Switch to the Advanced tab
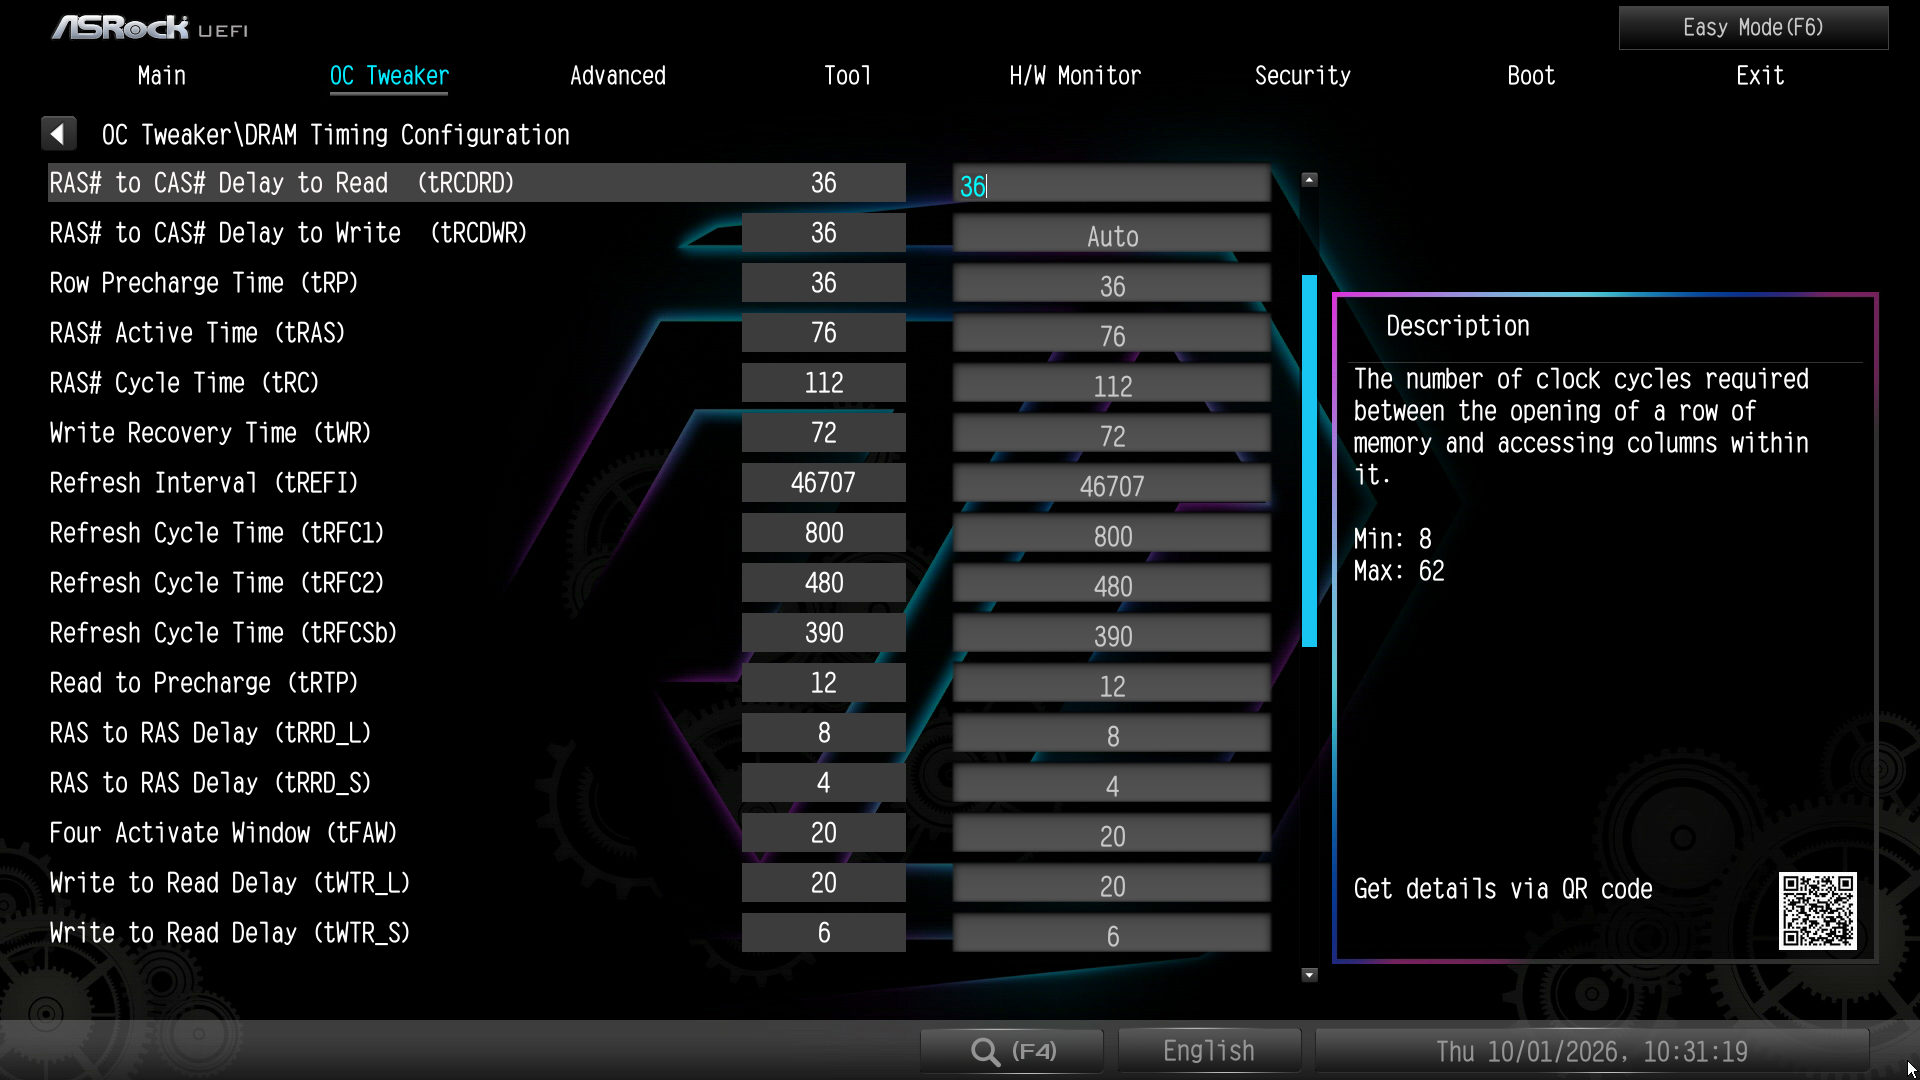Image resolution: width=1920 pixels, height=1080 pixels. (x=617, y=76)
